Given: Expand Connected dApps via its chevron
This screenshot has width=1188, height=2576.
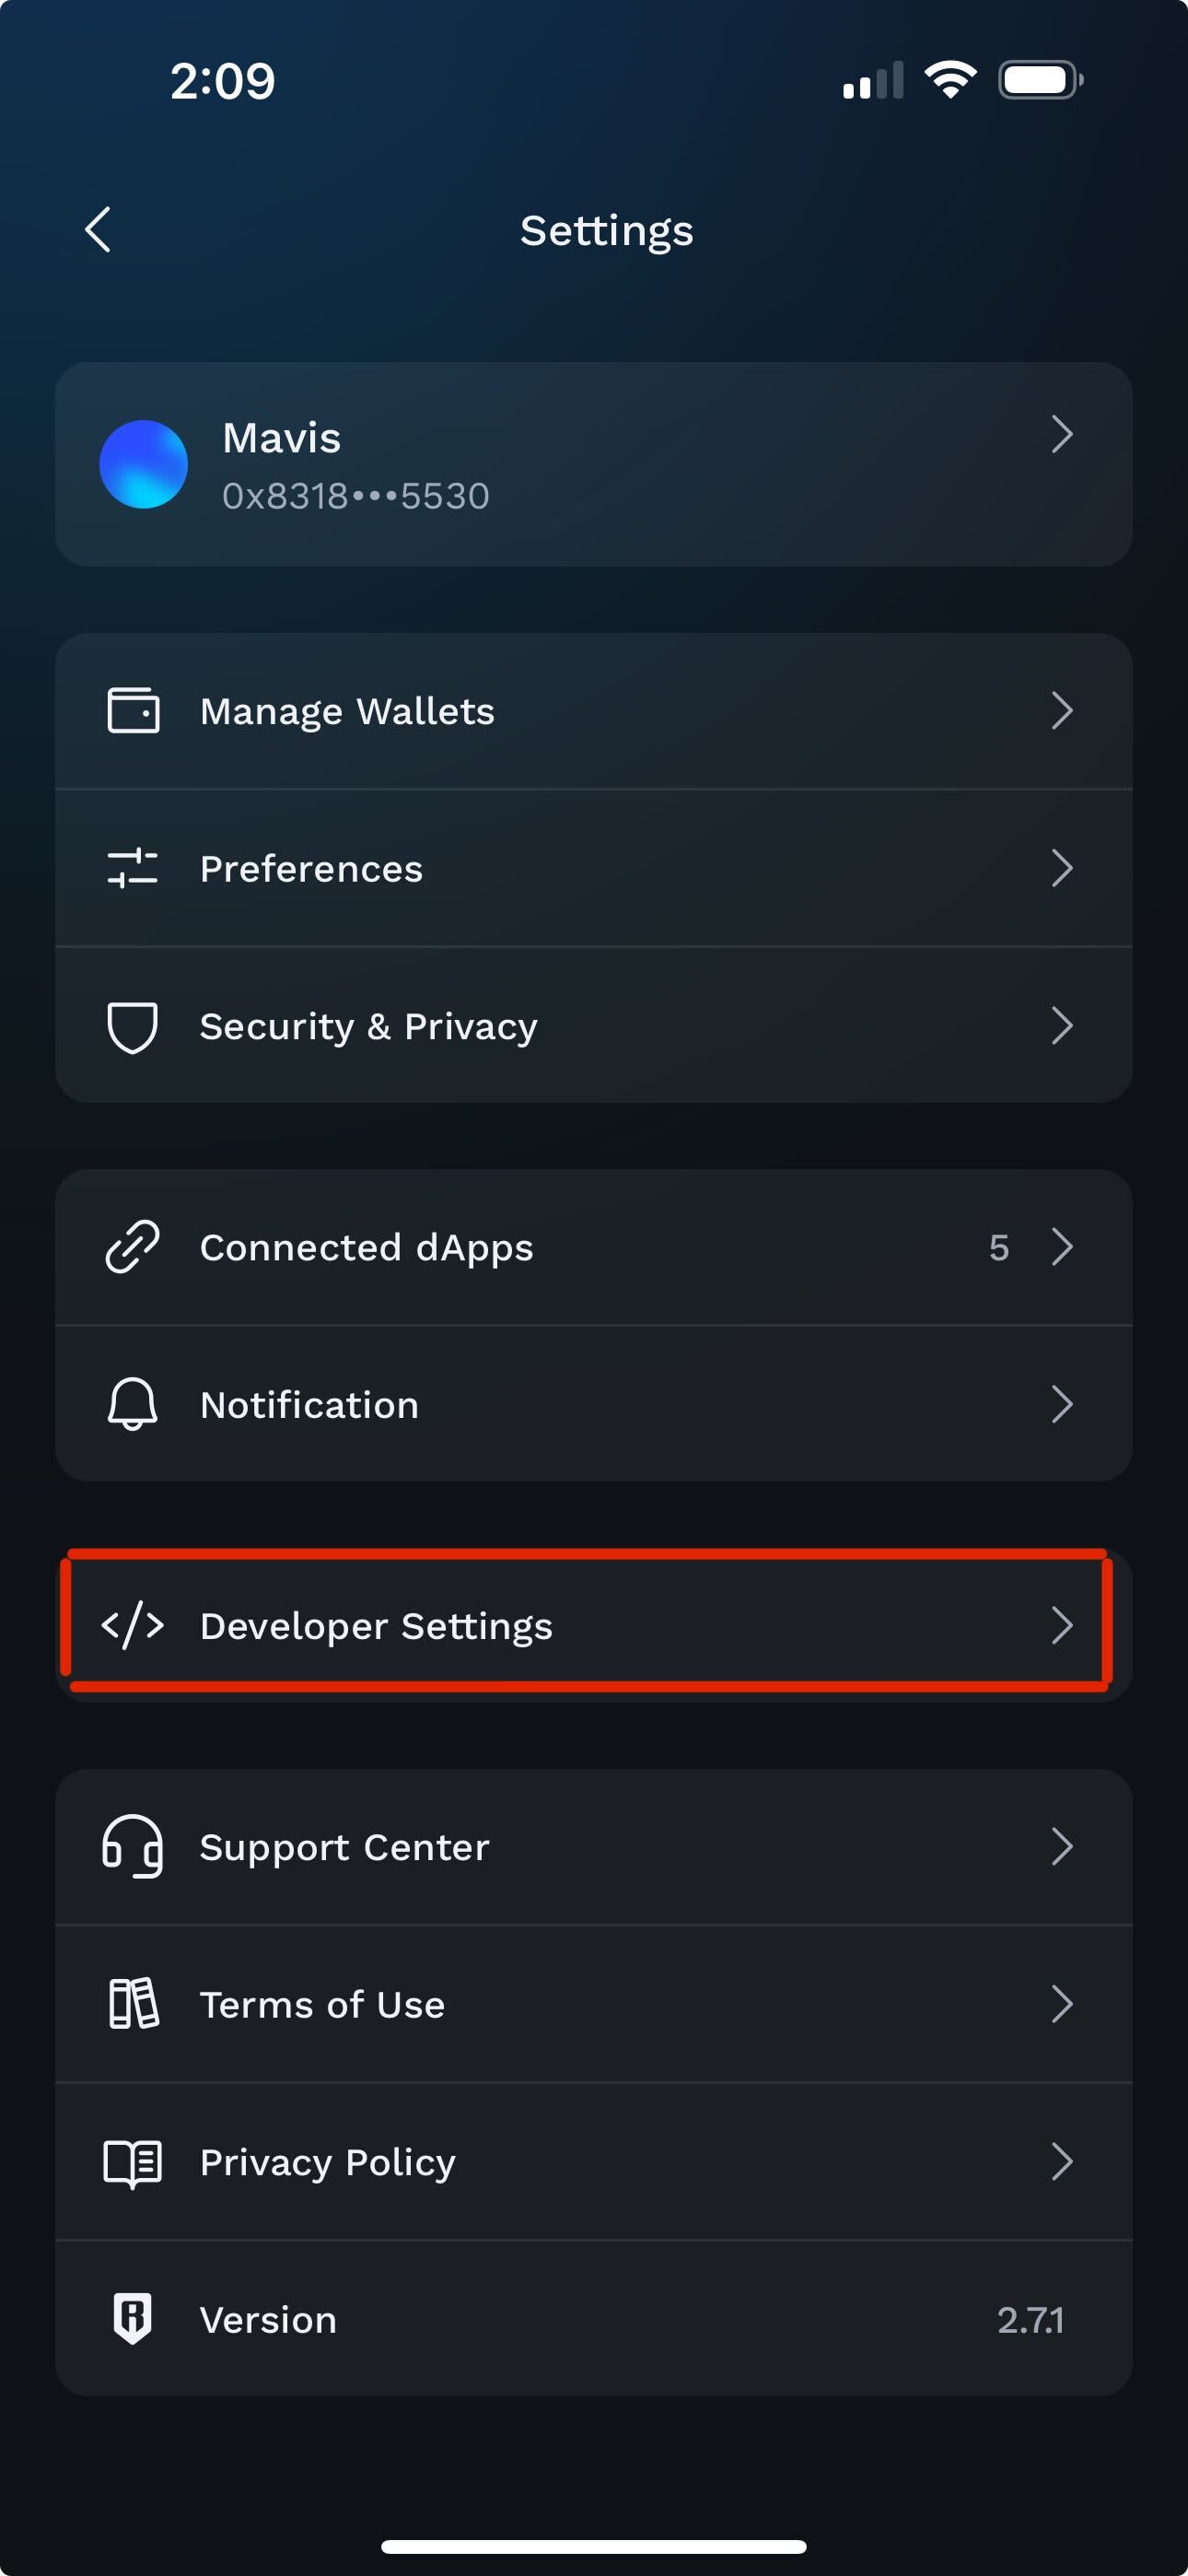Looking at the screenshot, I should click(x=1062, y=1247).
